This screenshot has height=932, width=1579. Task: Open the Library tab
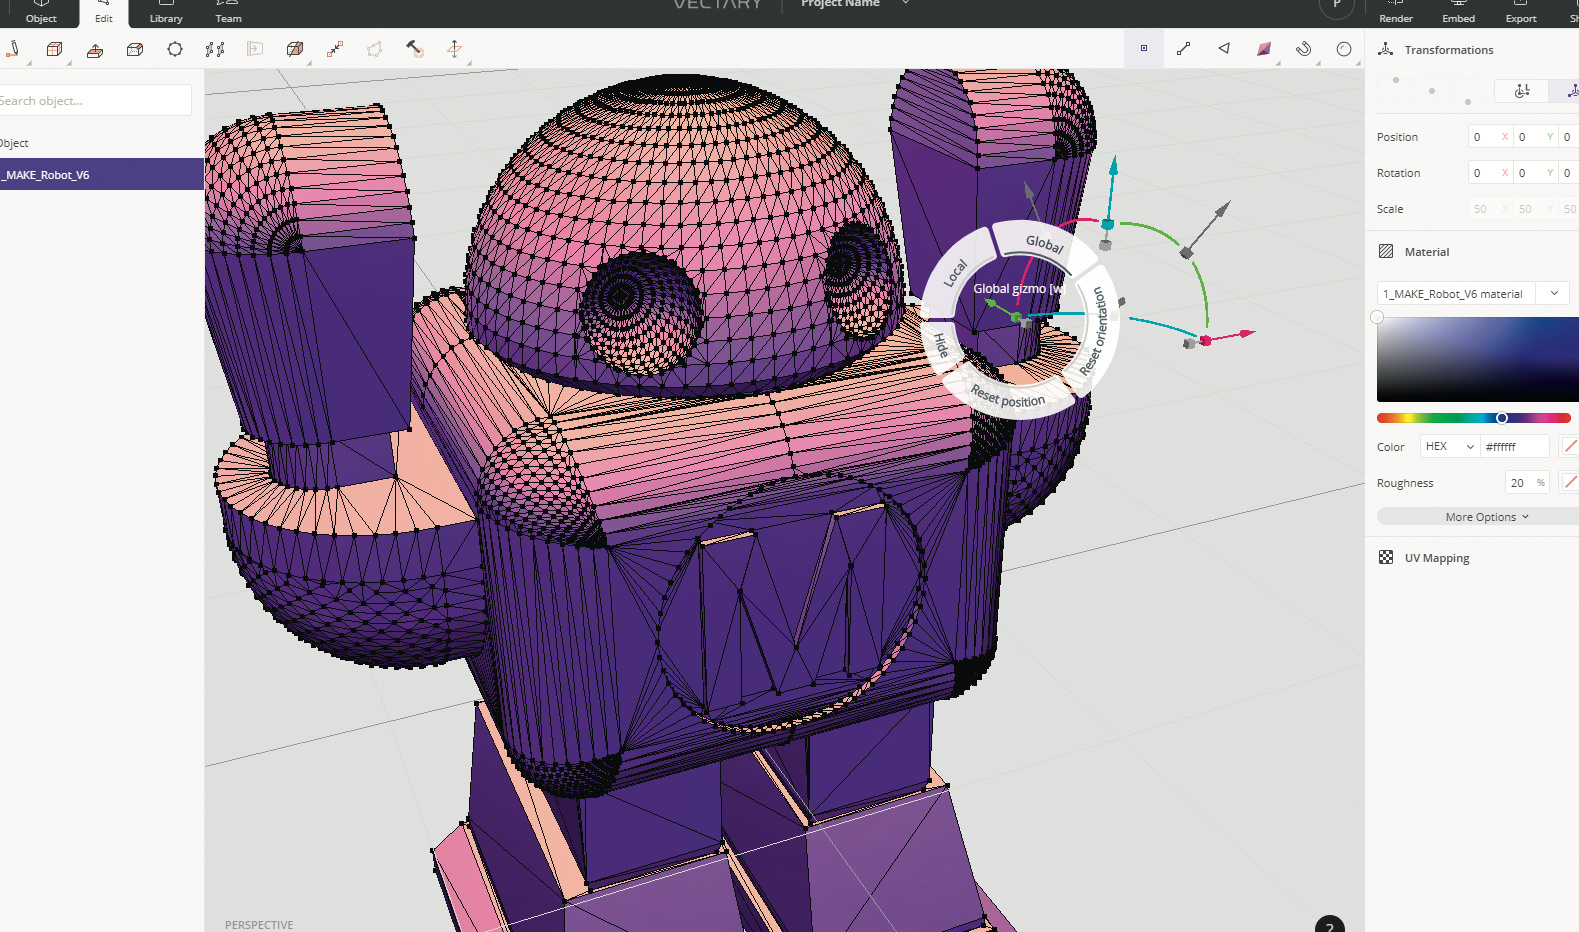(166, 13)
